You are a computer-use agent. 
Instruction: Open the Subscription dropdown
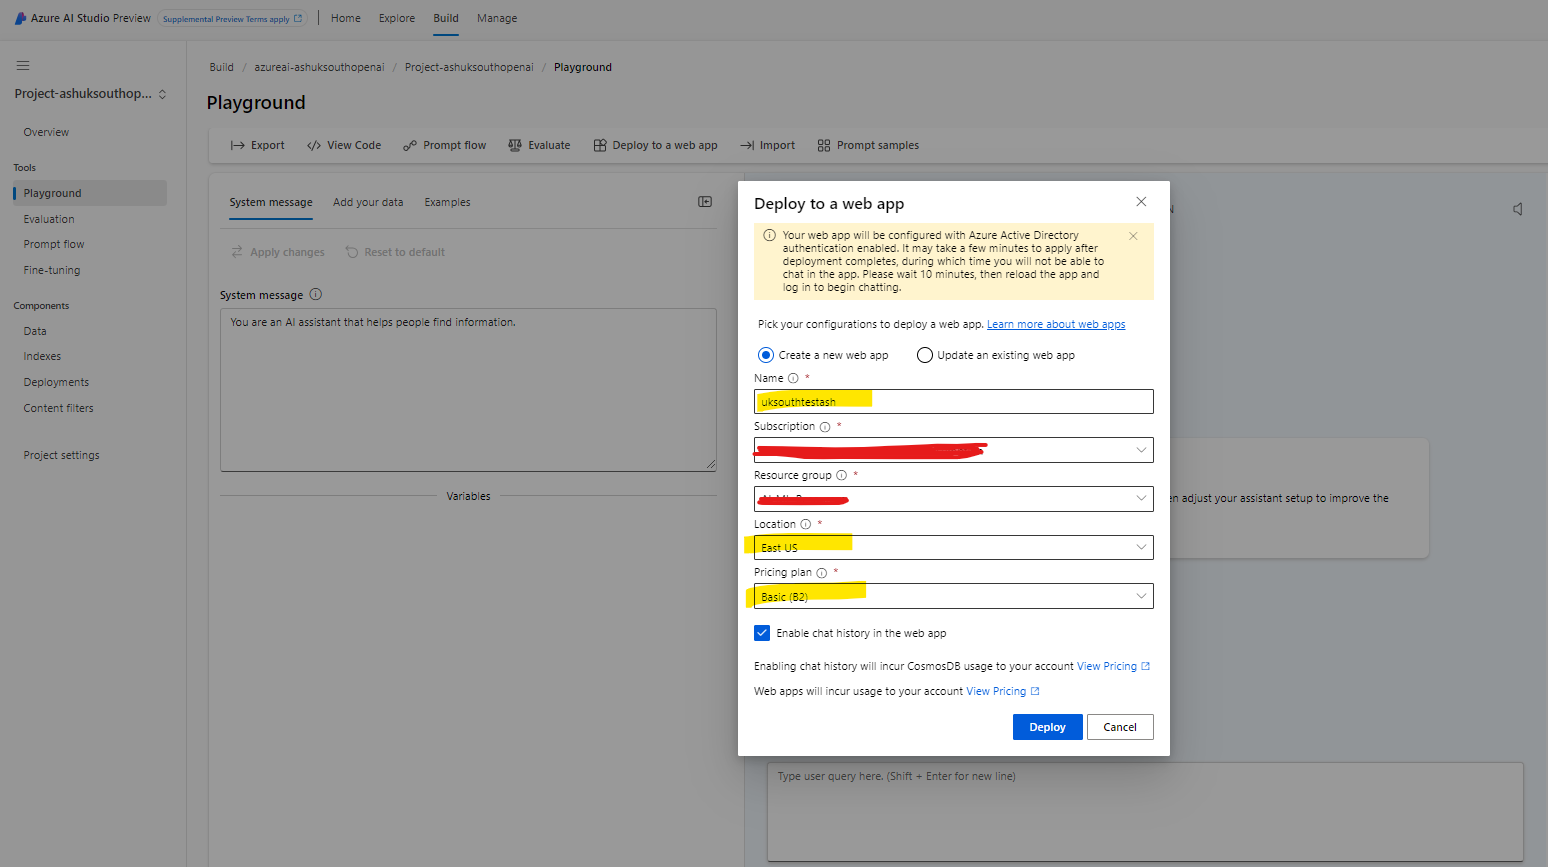tap(953, 450)
